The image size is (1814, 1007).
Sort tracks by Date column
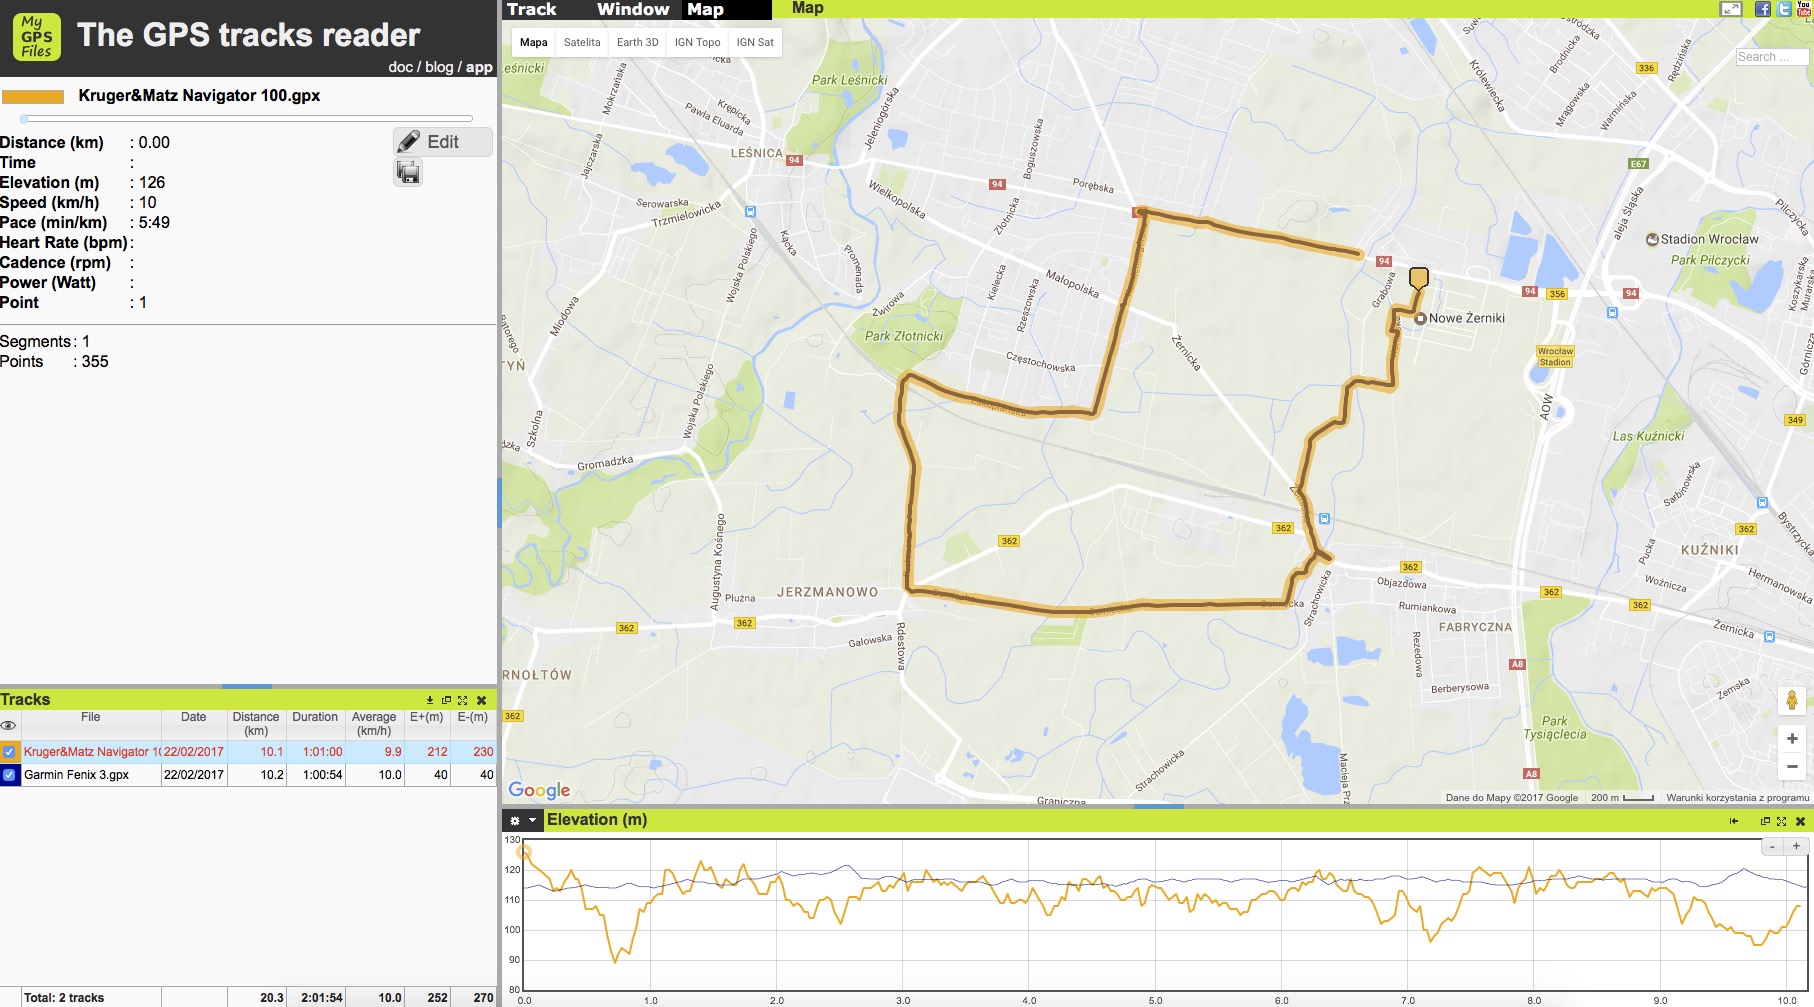[194, 724]
